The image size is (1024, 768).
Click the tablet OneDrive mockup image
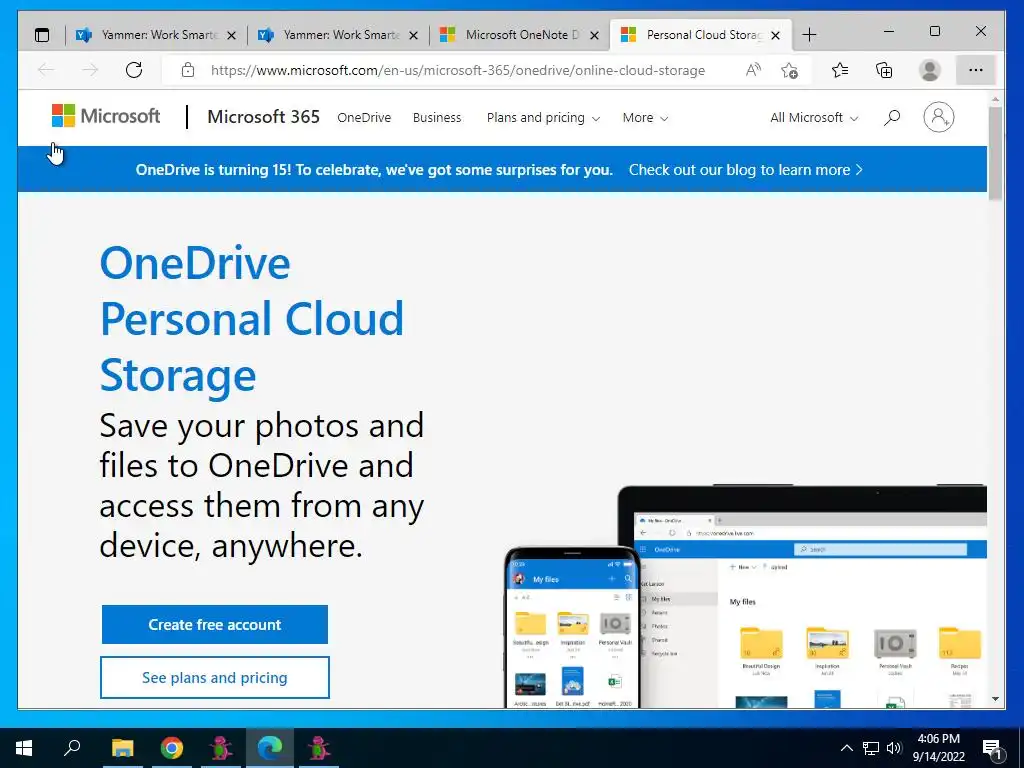813,596
